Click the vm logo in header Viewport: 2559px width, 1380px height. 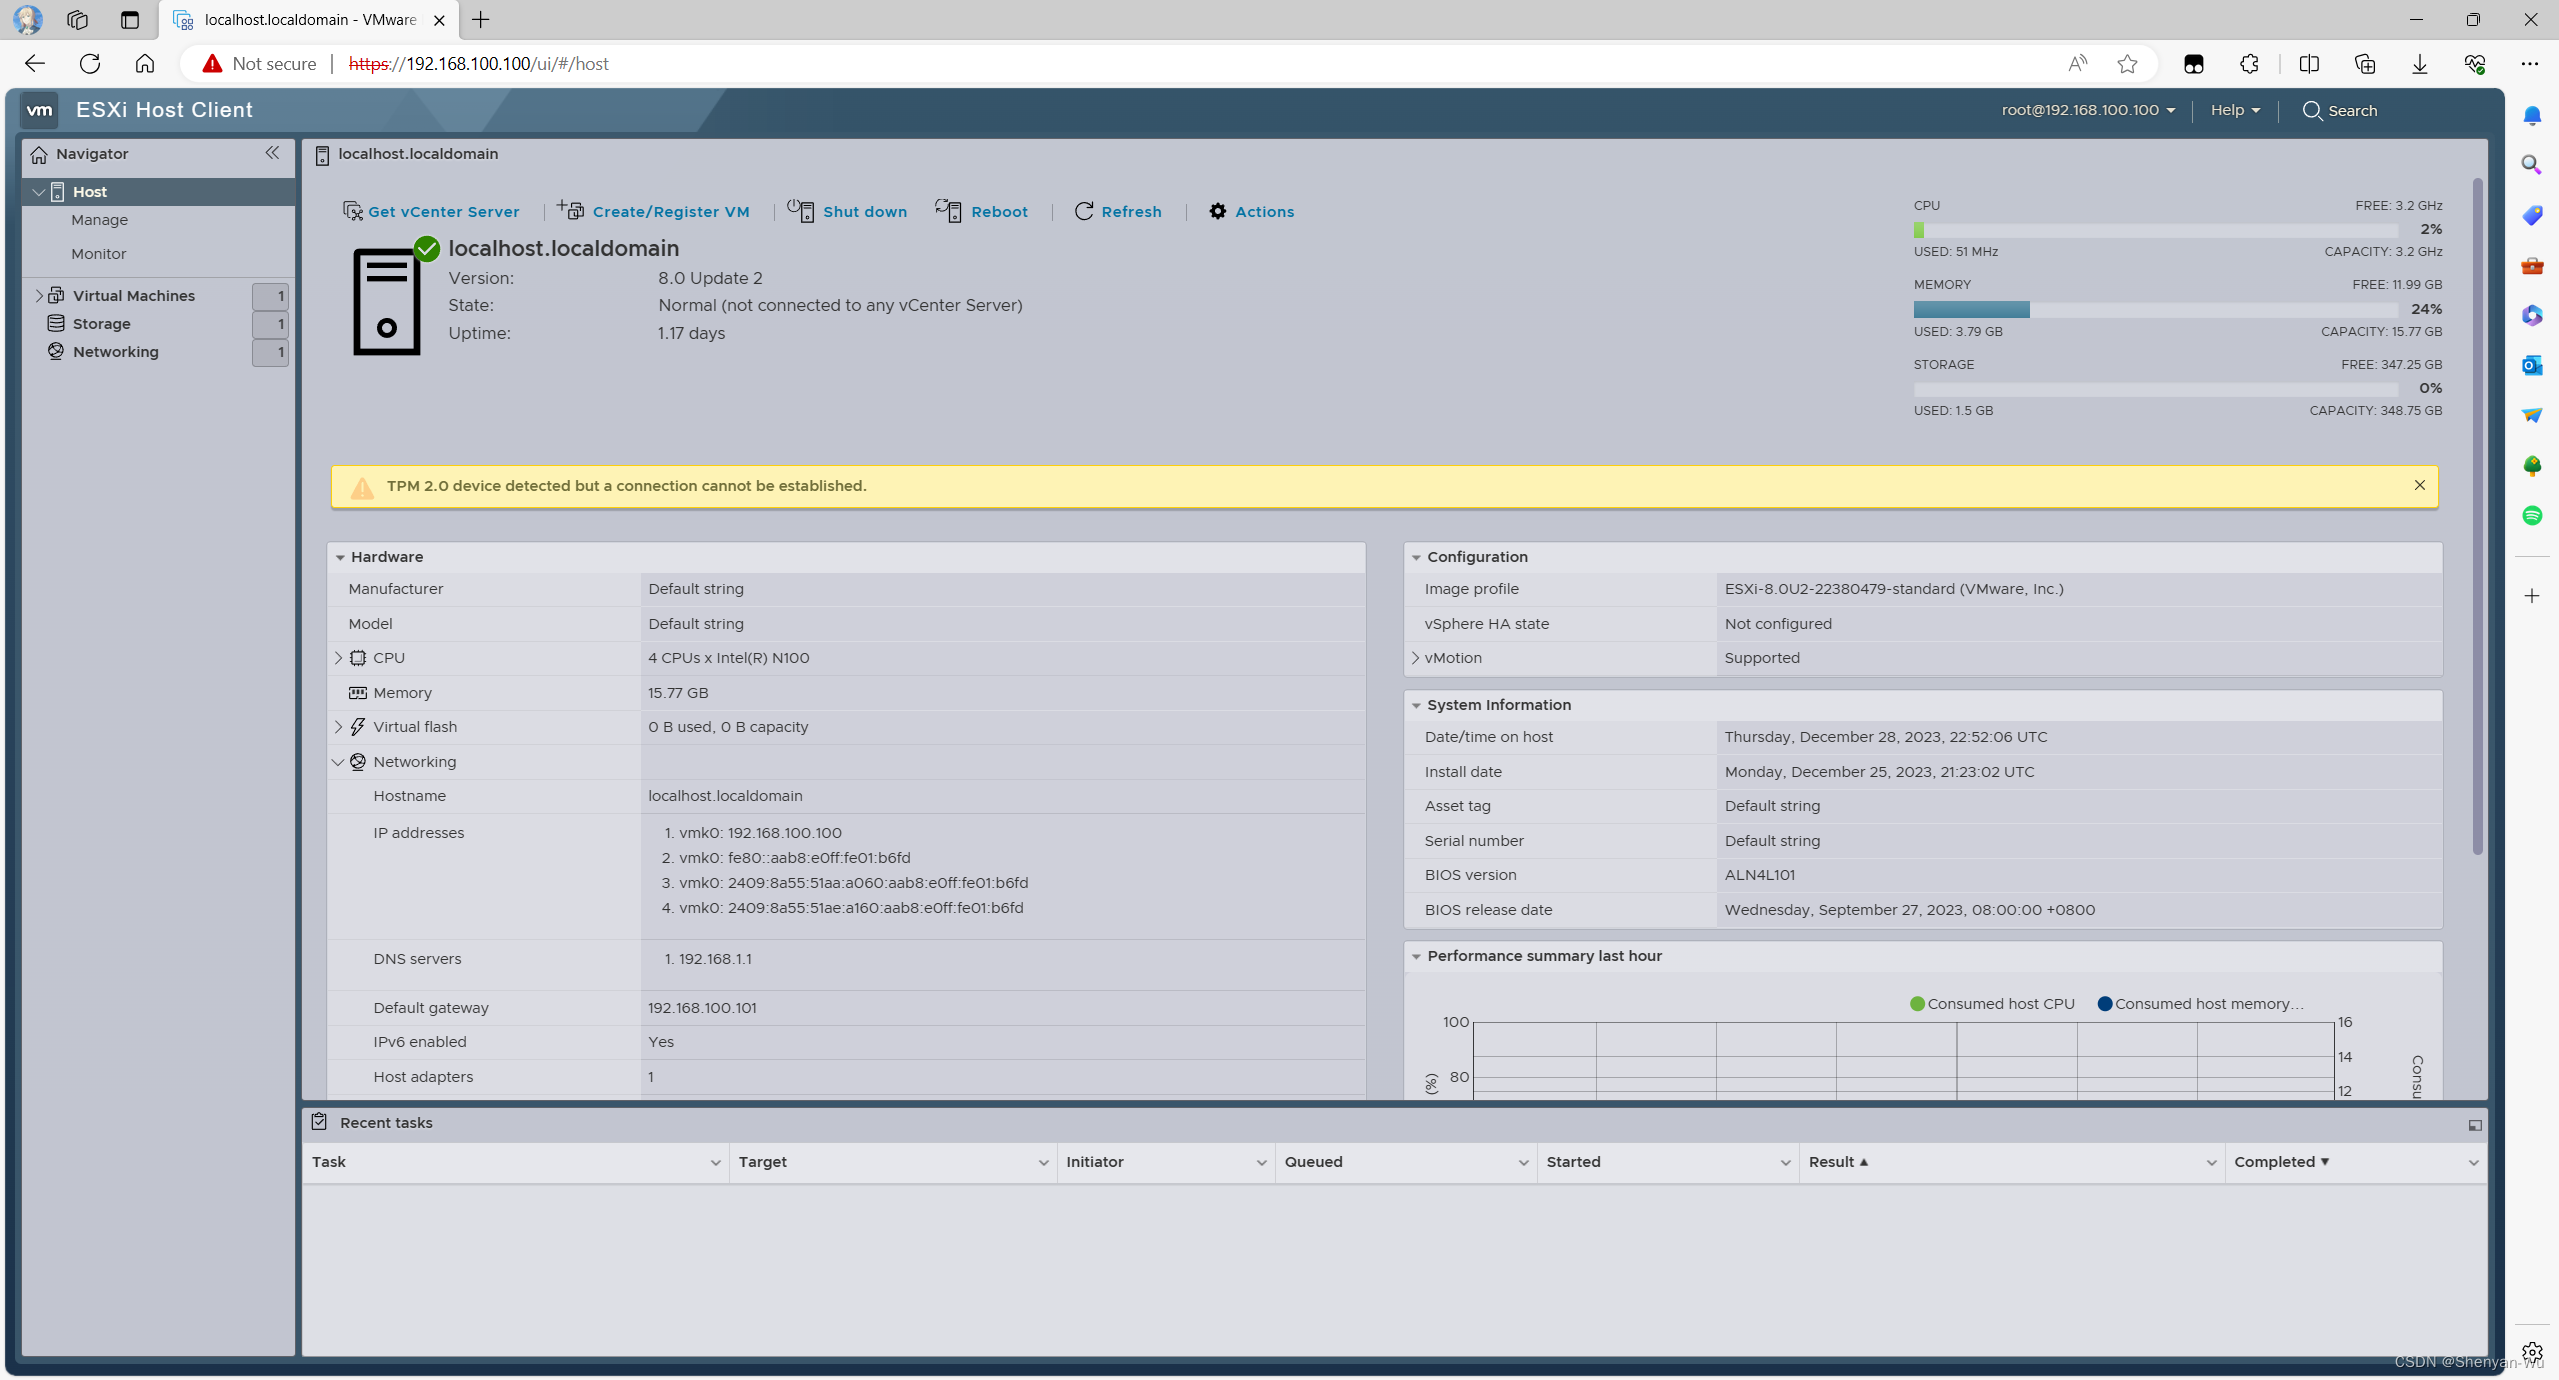39,110
